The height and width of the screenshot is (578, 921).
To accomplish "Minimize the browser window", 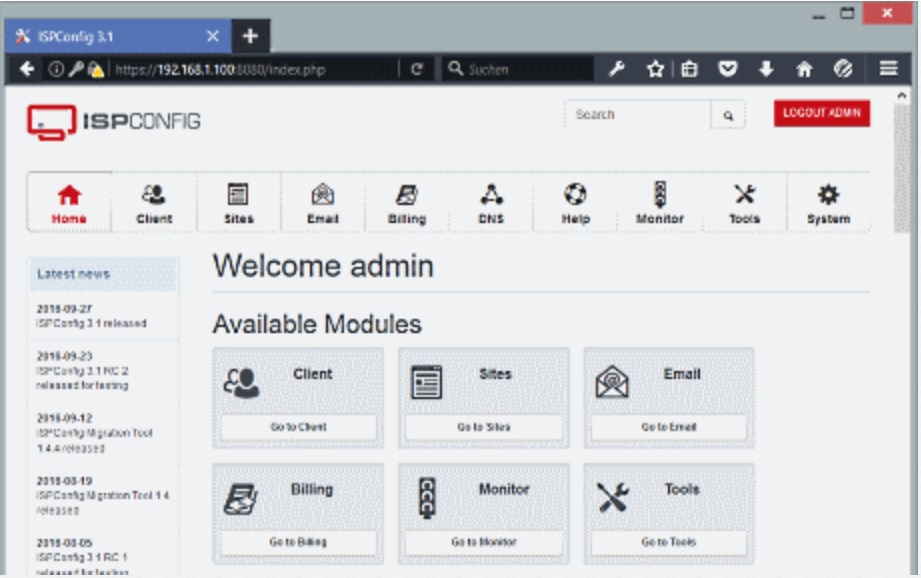I will coord(818,15).
